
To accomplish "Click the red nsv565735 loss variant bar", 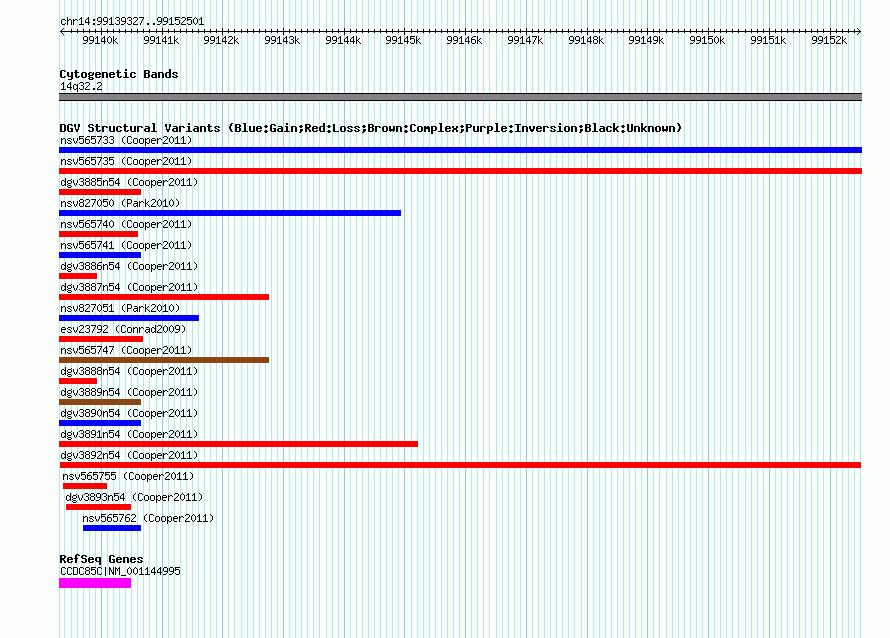I will pos(460,171).
